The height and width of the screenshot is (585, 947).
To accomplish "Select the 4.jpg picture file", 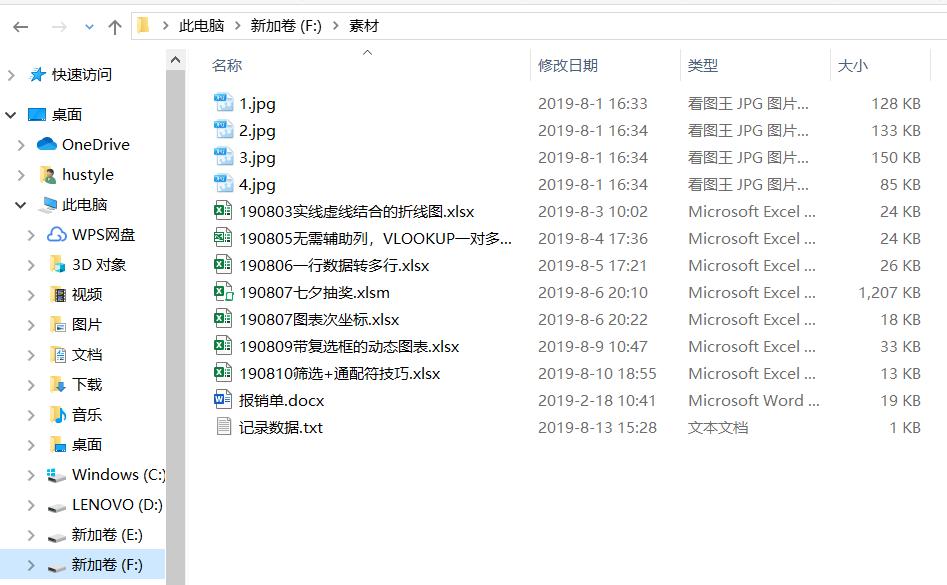I will [x=256, y=184].
